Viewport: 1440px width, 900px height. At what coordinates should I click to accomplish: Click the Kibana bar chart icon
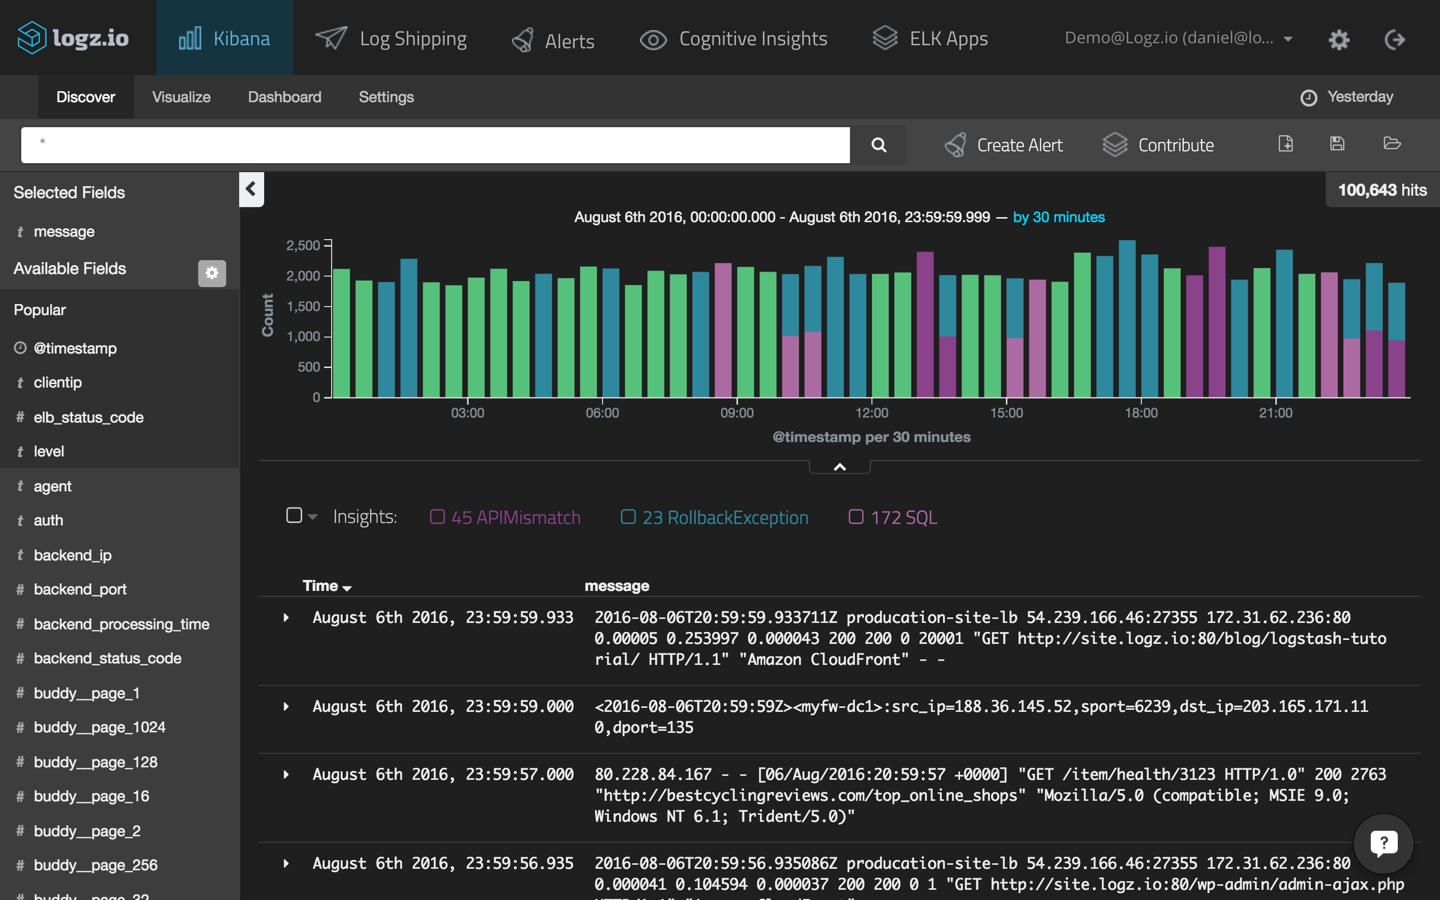pyautogui.click(x=190, y=38)
